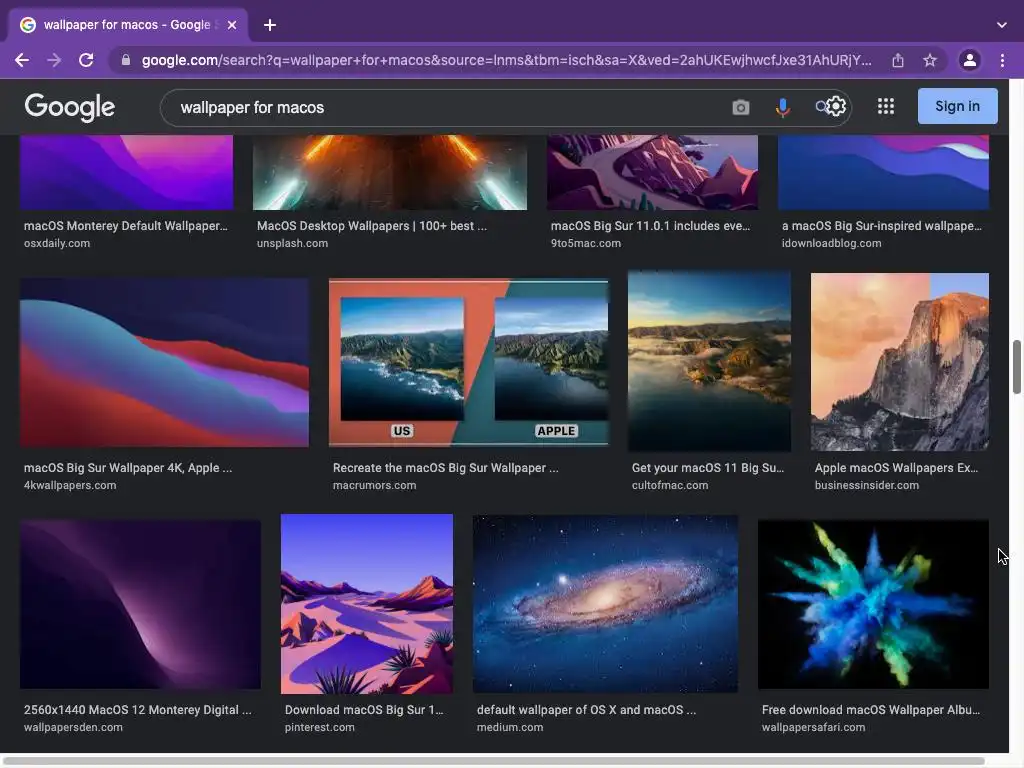Viewport: 1024px width, 768px height.
Task: Open dark purple Monterey Digital wallpaper image
Action: pyautogui.click(x=140, y=604)
